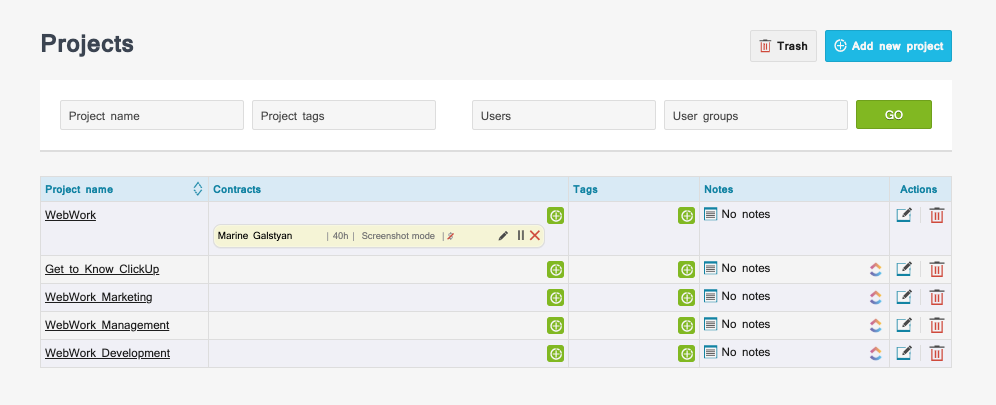Click ClickUp logo in Get to Know ClickUp row
The image size is (996, 405).
point(876,270)
